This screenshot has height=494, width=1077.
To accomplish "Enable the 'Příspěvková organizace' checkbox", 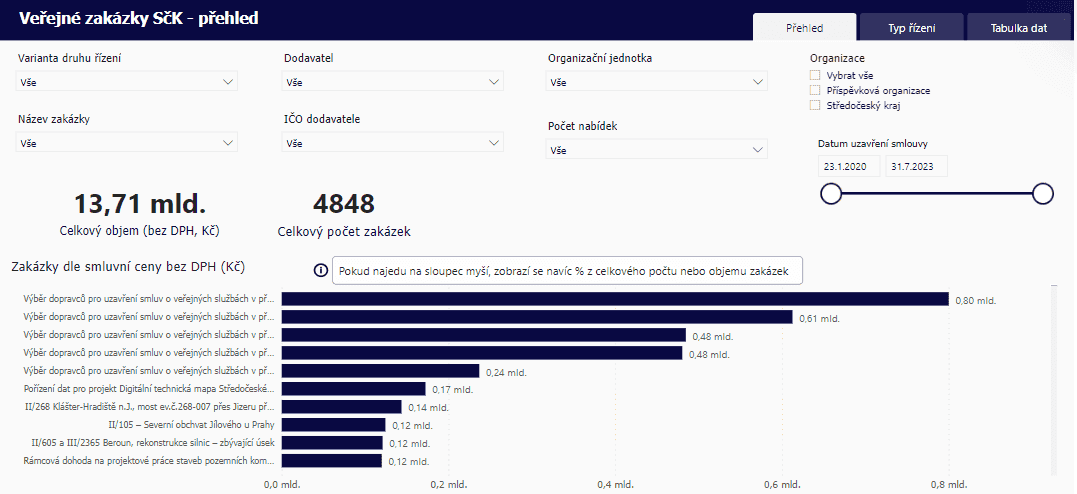I will pyautogui.click(x=815, y=90).
